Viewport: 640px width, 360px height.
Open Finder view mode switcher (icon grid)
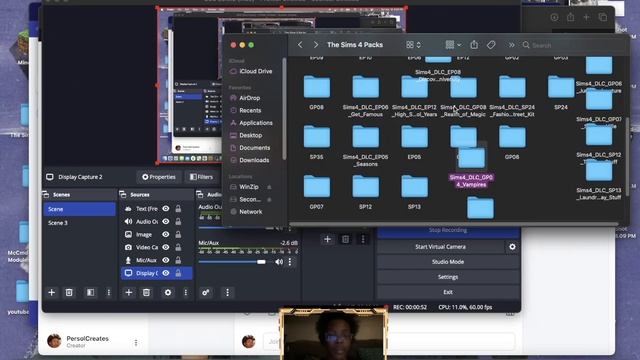pos(413,45)
